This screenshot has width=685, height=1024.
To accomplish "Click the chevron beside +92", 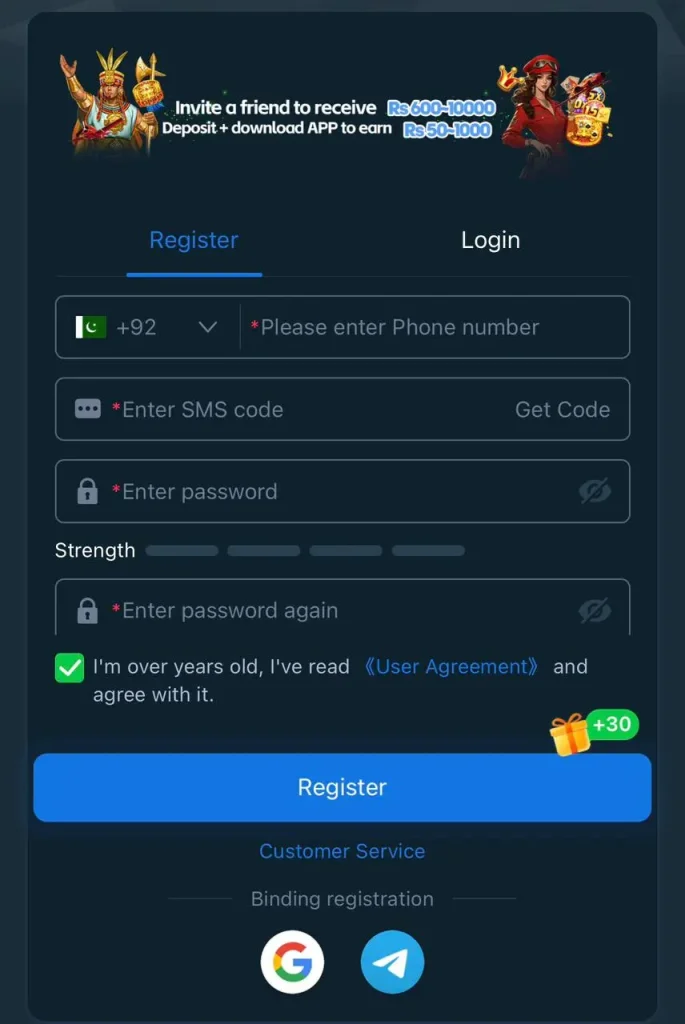I will click(208, 327).
